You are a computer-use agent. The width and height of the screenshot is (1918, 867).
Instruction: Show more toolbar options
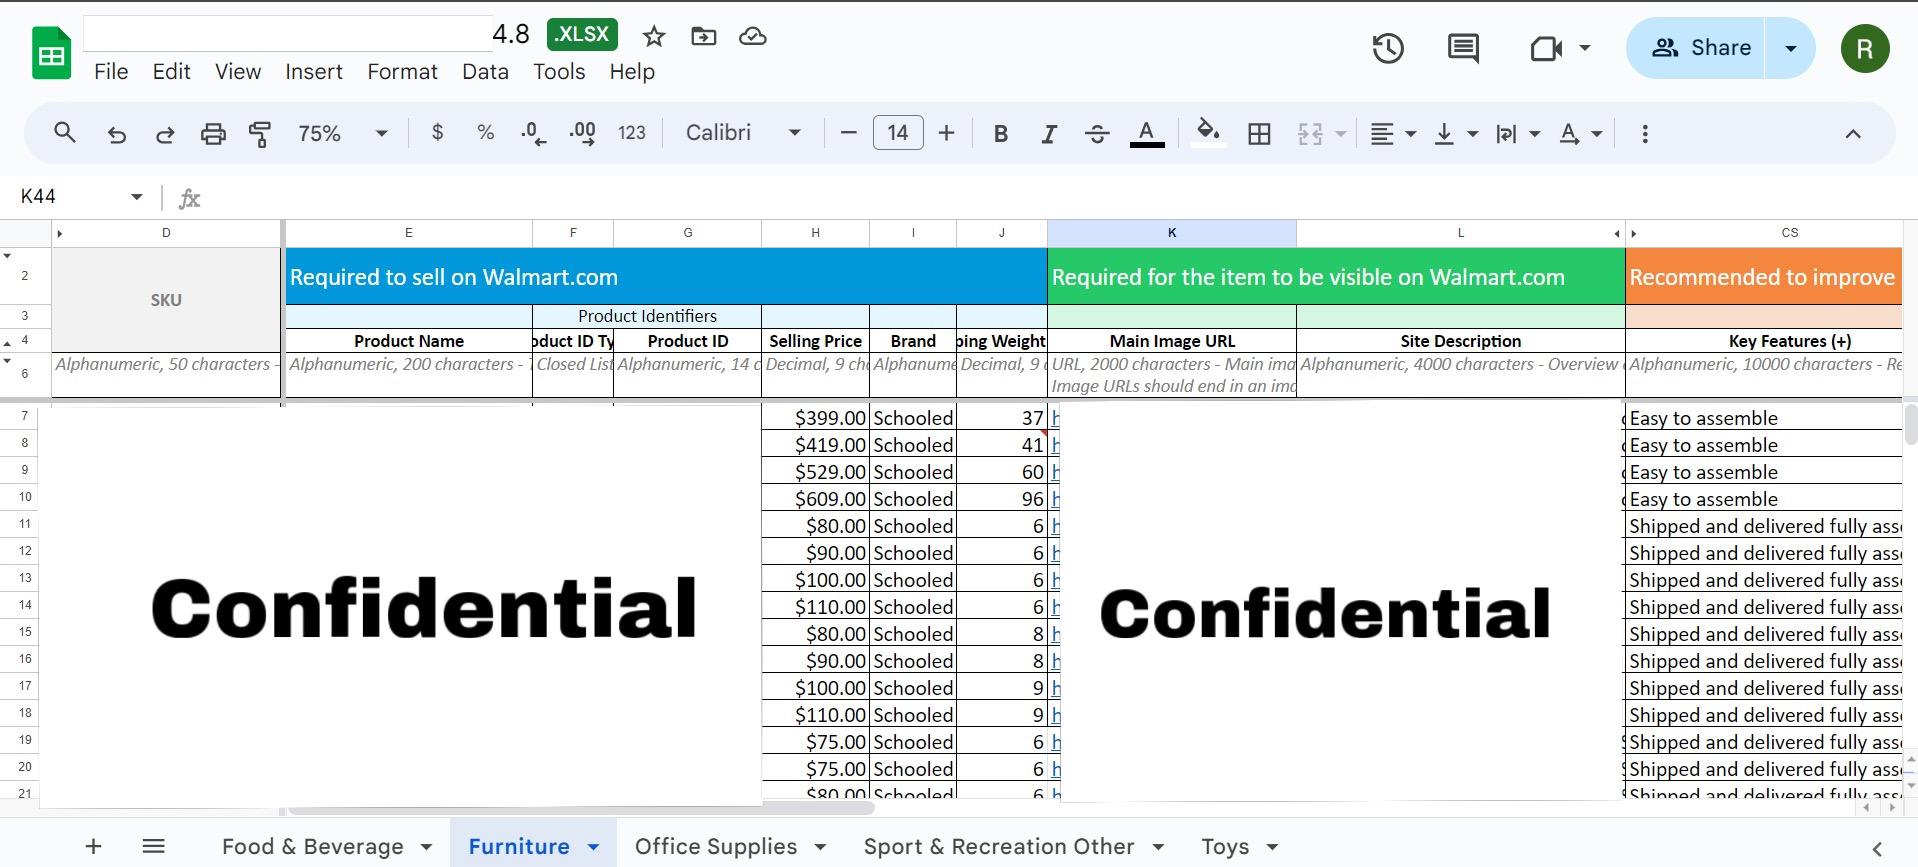[x=1645, y=134]
